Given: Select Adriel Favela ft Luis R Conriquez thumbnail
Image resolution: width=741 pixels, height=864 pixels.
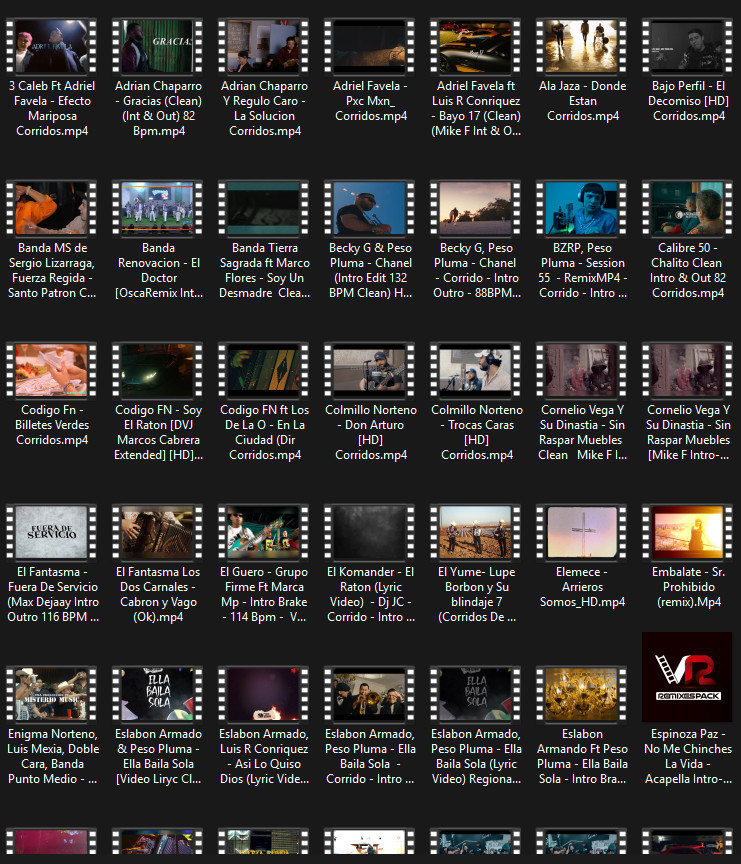Looking at the screenshot, I should 475,46.
